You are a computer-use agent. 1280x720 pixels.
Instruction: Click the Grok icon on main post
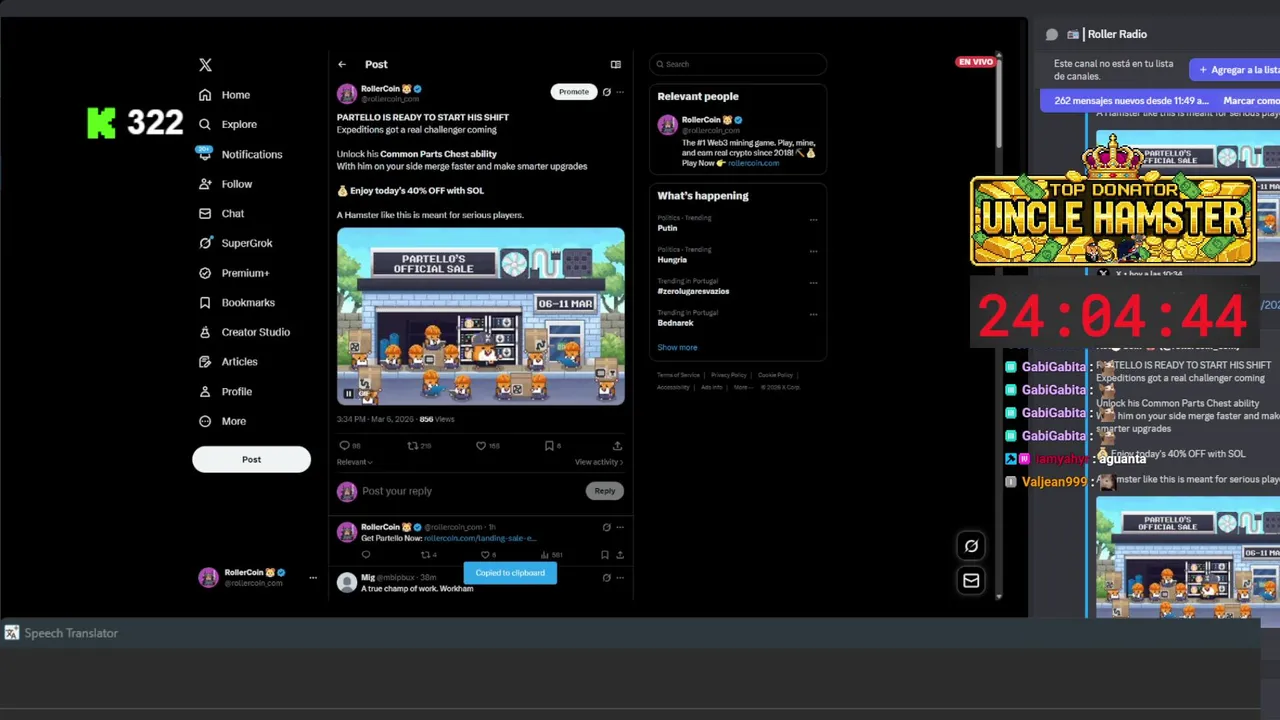[606, 92]
